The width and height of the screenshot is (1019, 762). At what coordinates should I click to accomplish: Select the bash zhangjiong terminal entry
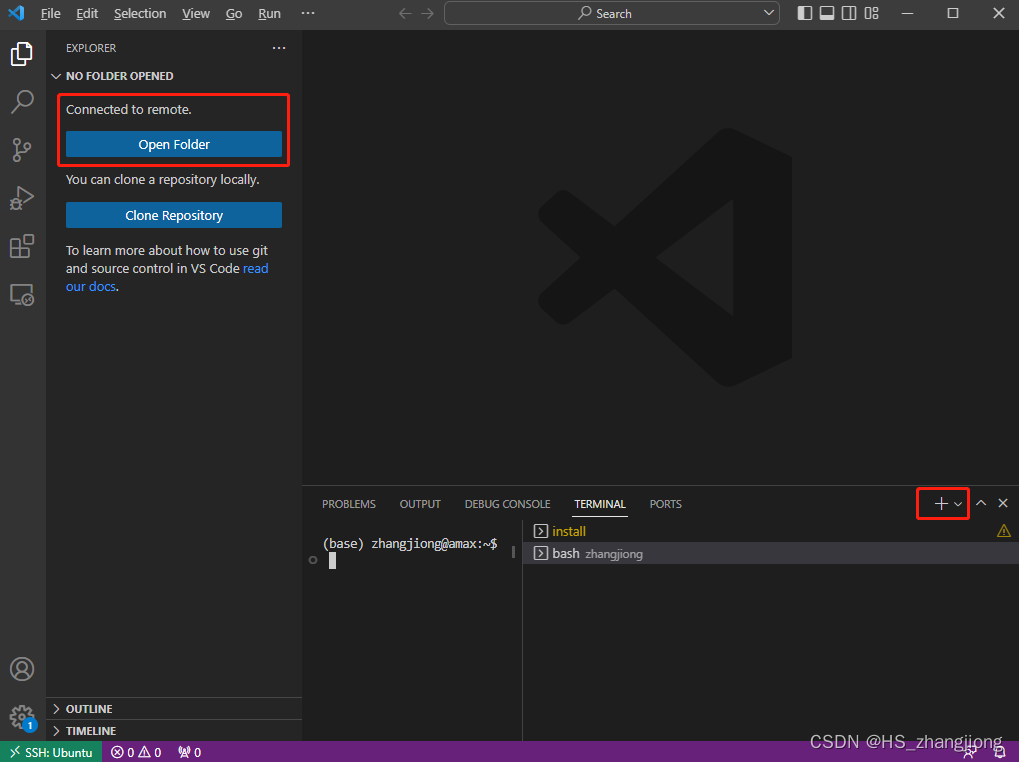tap(771, 553)
